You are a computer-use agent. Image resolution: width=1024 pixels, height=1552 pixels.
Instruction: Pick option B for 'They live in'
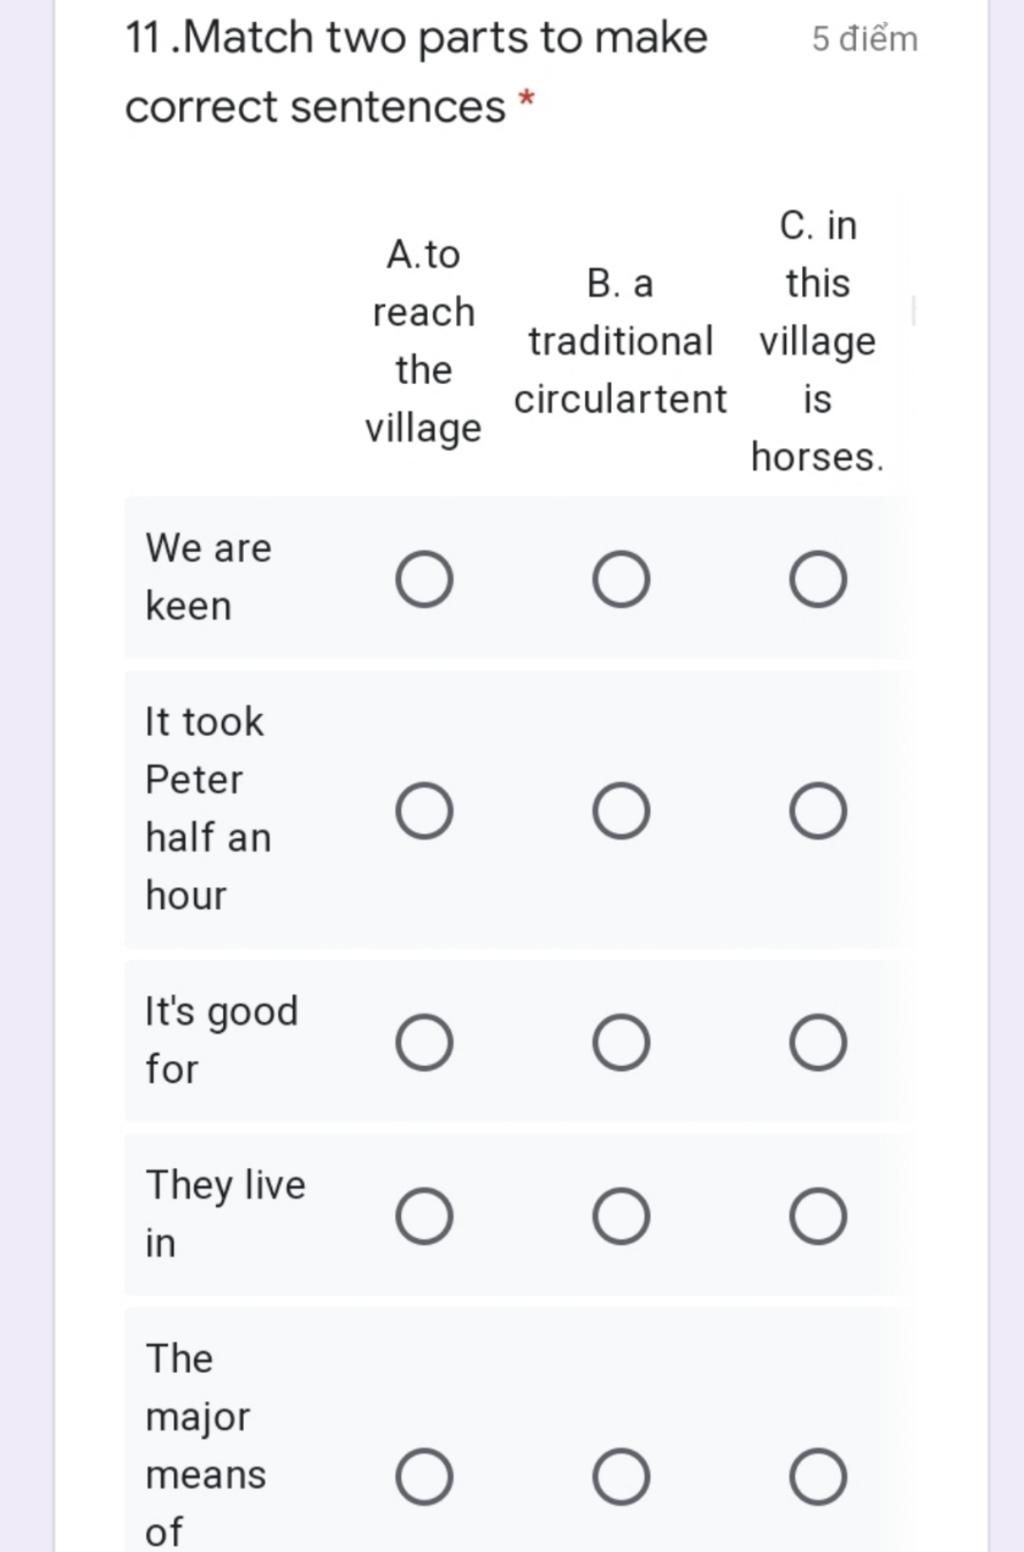pos(621,1216)
